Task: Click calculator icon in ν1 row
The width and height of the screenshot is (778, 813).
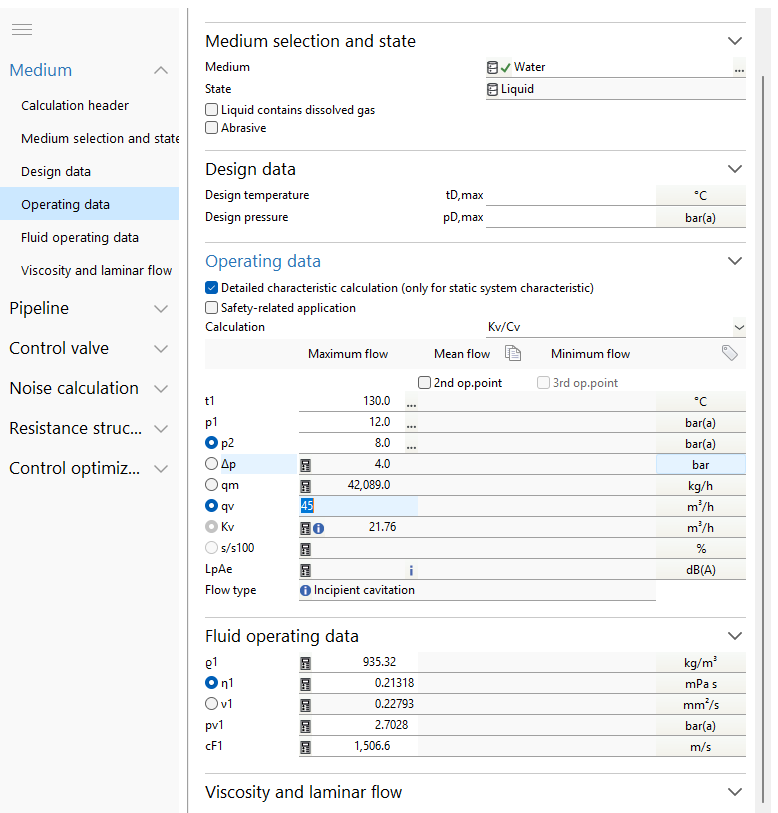Action: [x=305, y=705]
